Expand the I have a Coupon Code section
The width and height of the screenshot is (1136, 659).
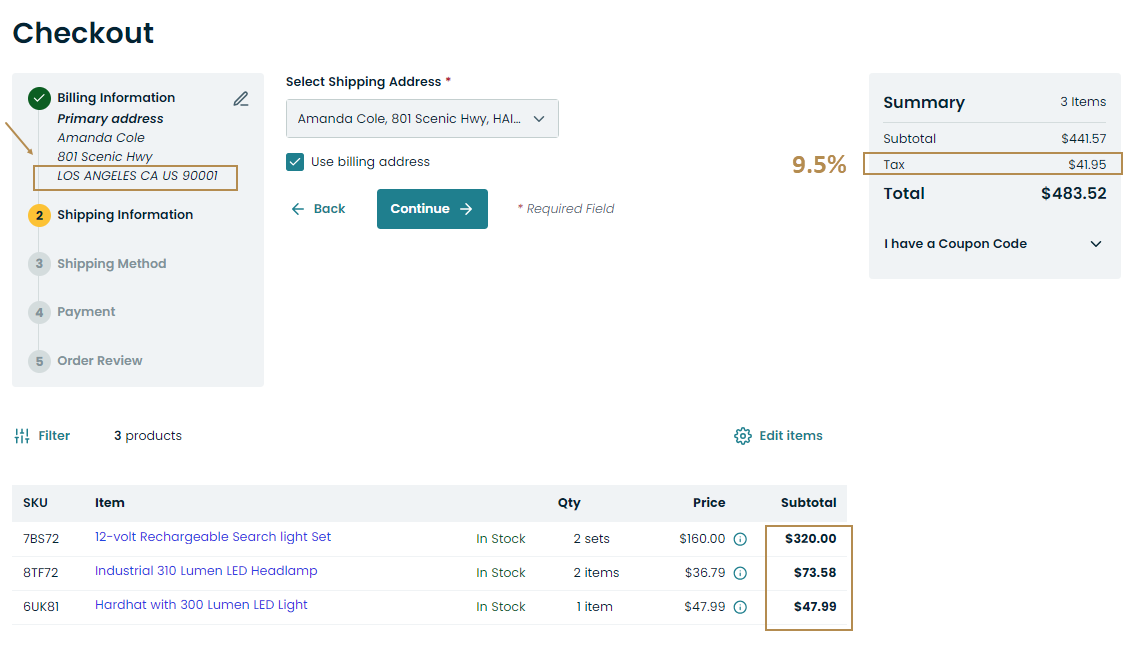click(994, 244)
